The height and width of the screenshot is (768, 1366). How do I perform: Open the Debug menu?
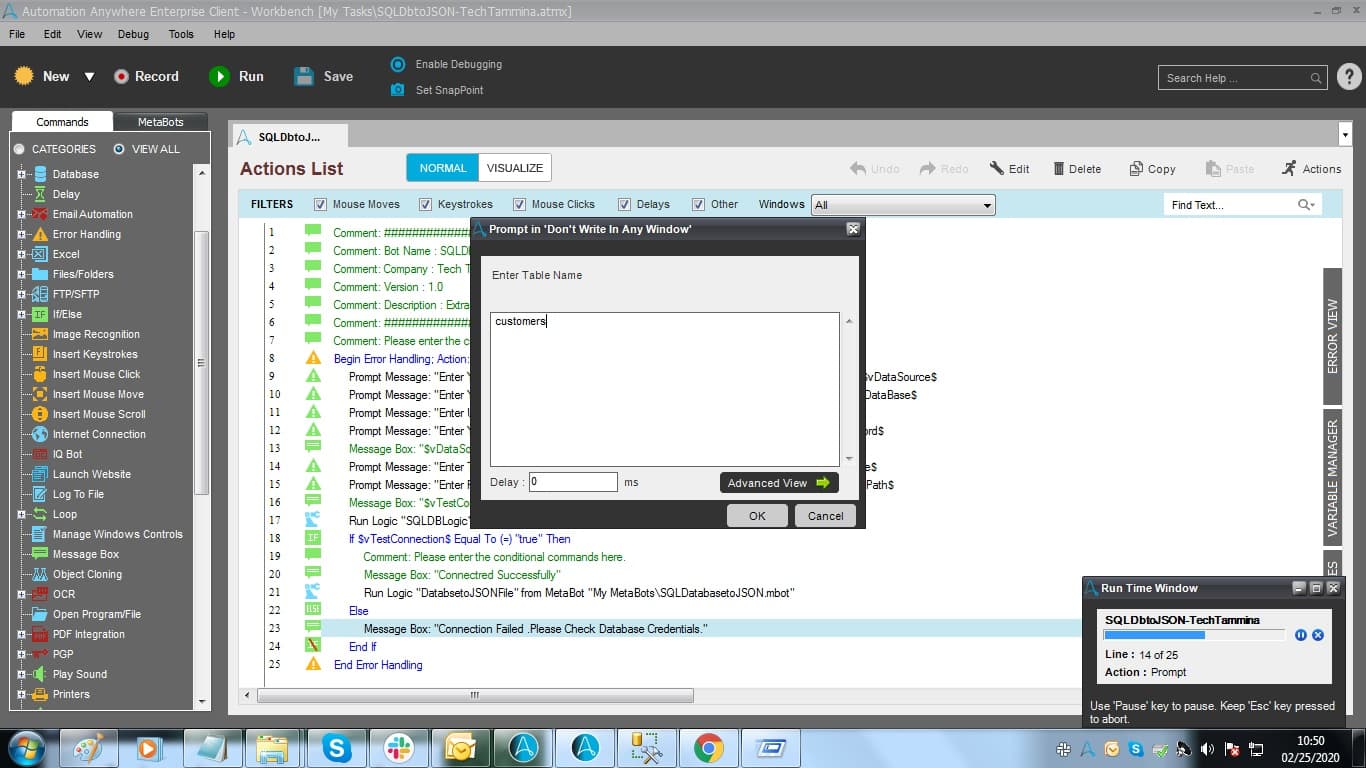coord(133,34)
